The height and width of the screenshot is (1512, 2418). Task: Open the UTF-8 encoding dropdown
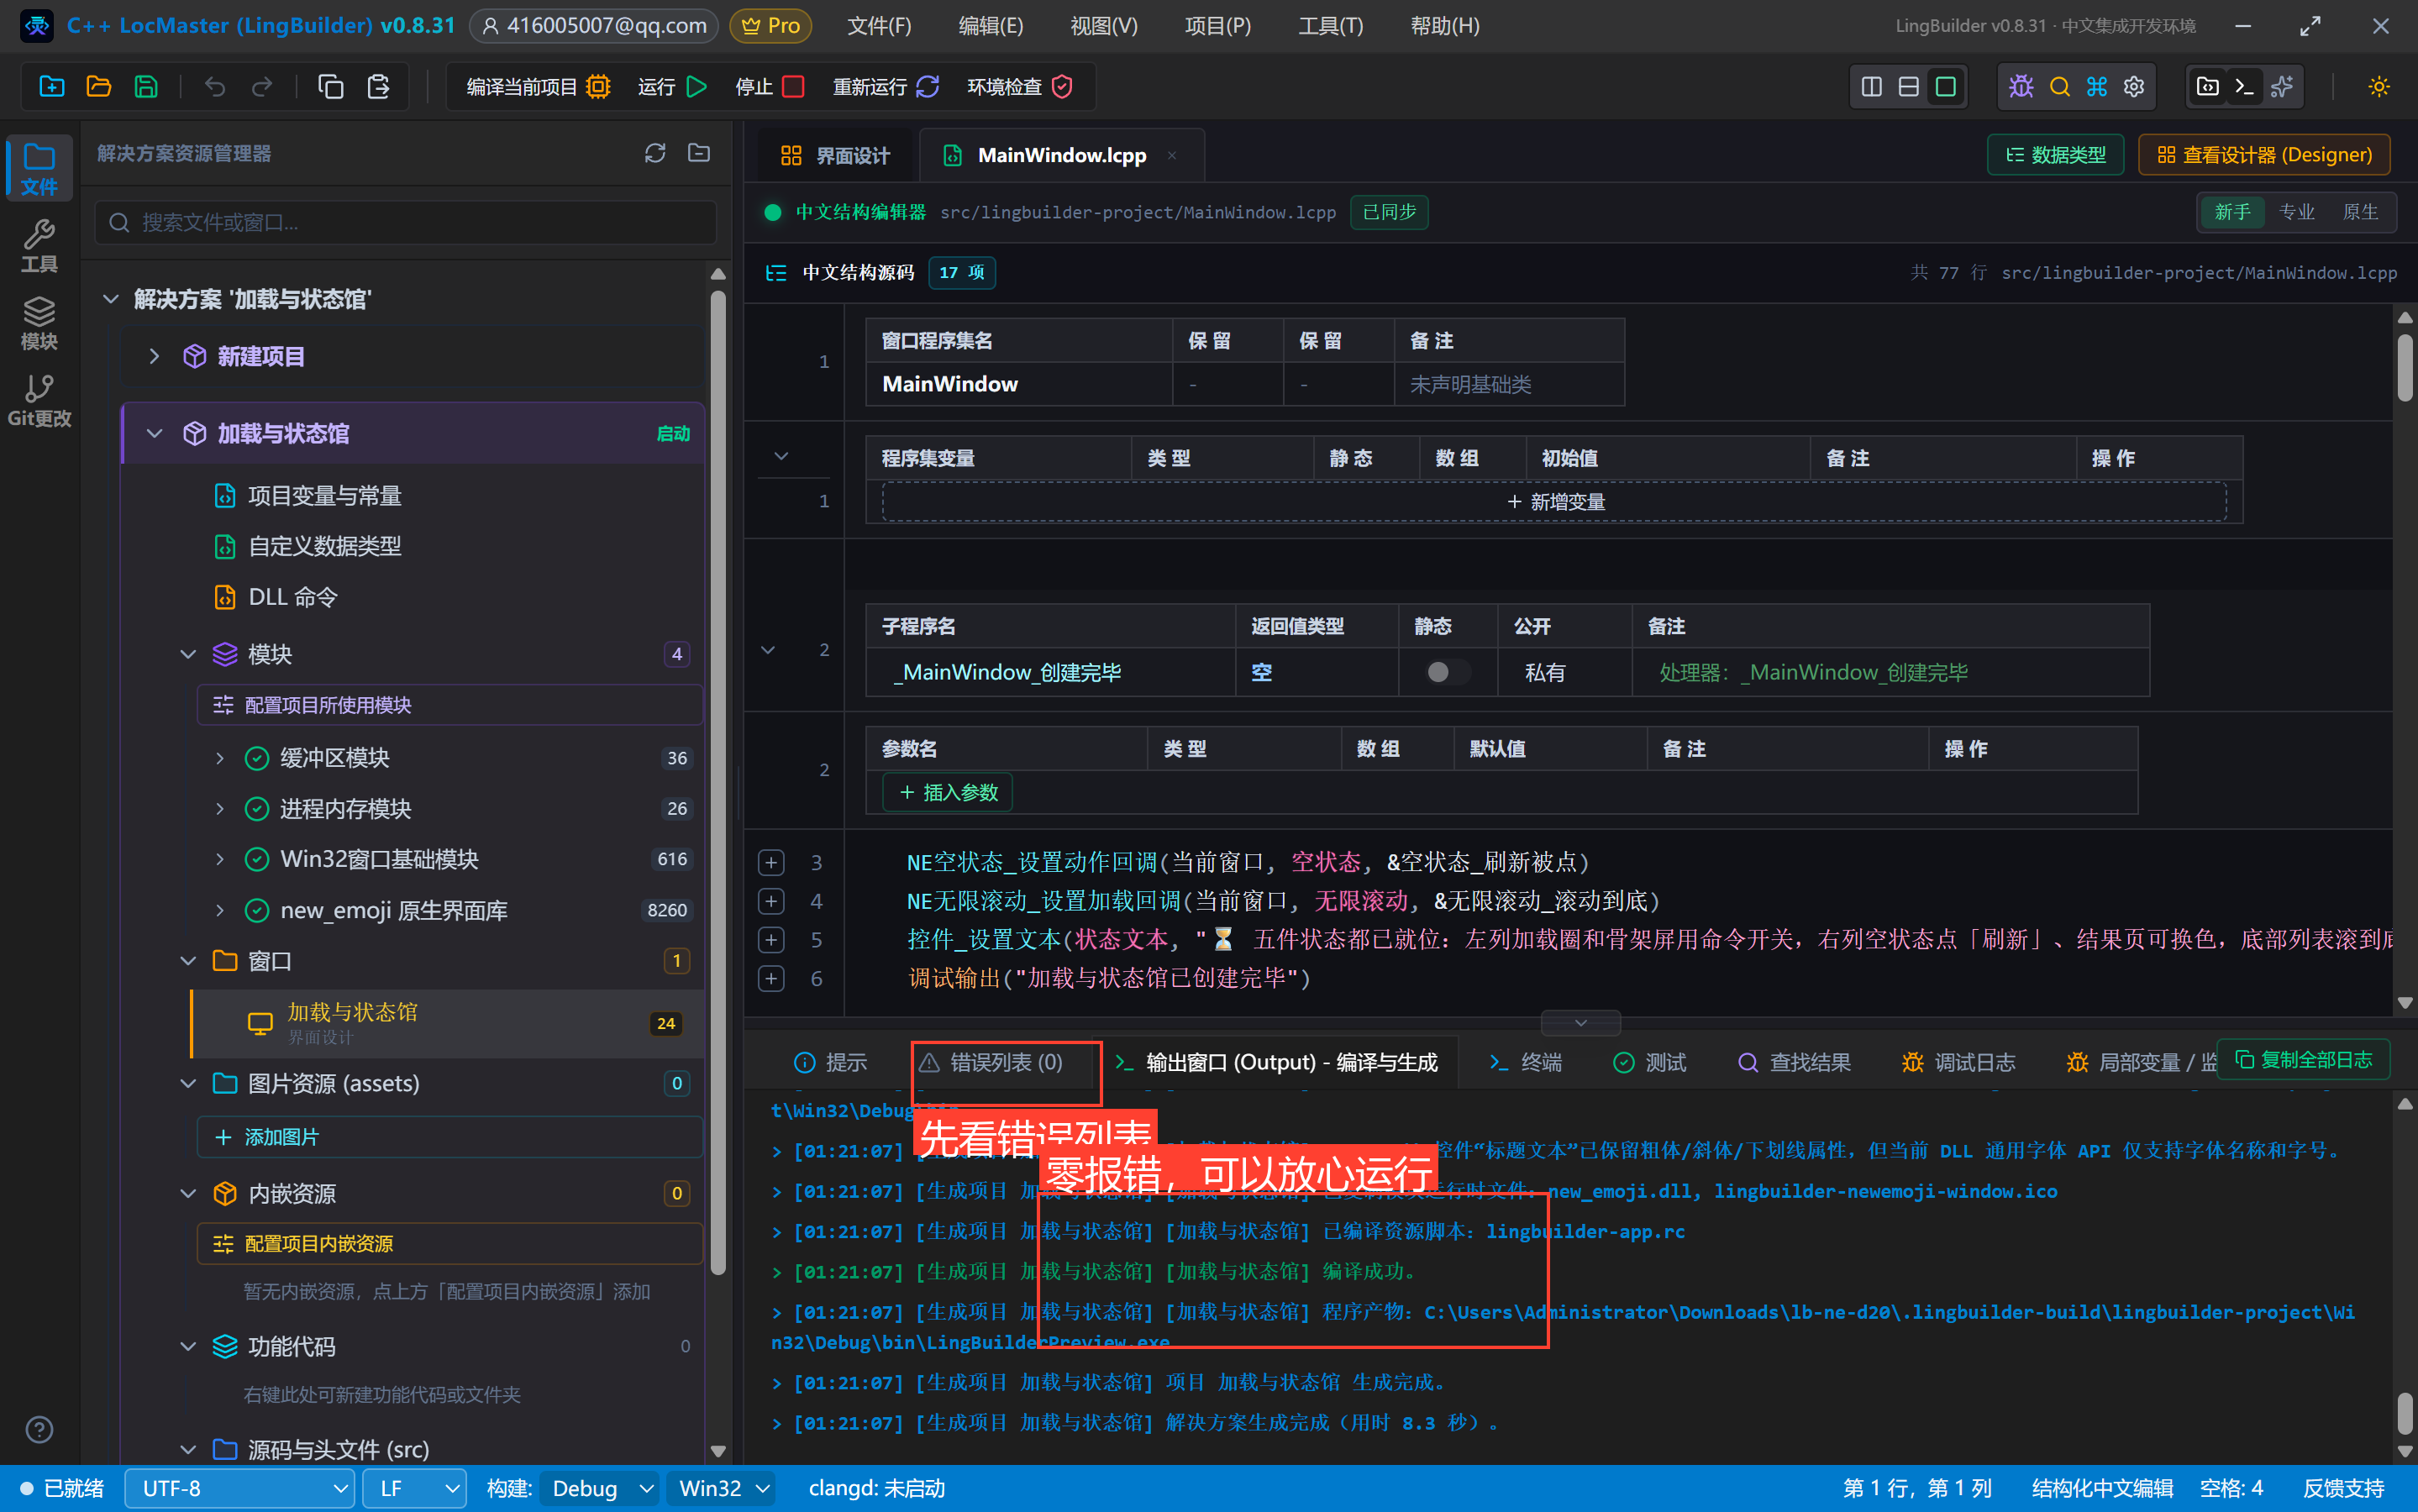pos(240,1489)
